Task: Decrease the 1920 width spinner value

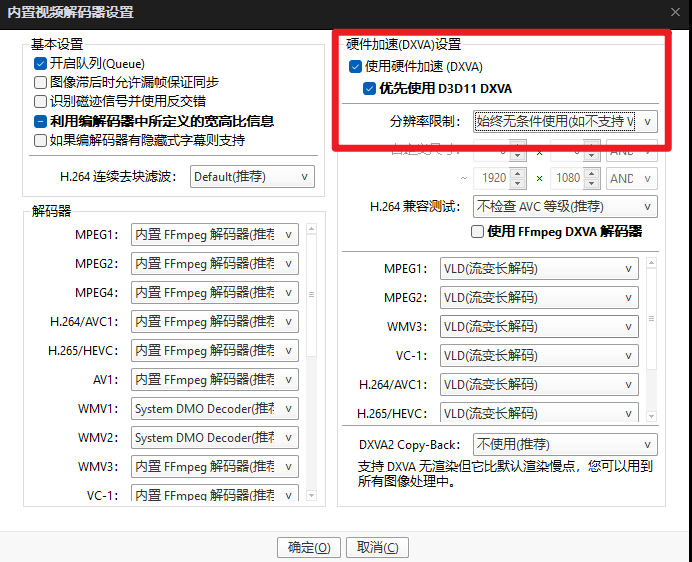Action: coord(518,184)
